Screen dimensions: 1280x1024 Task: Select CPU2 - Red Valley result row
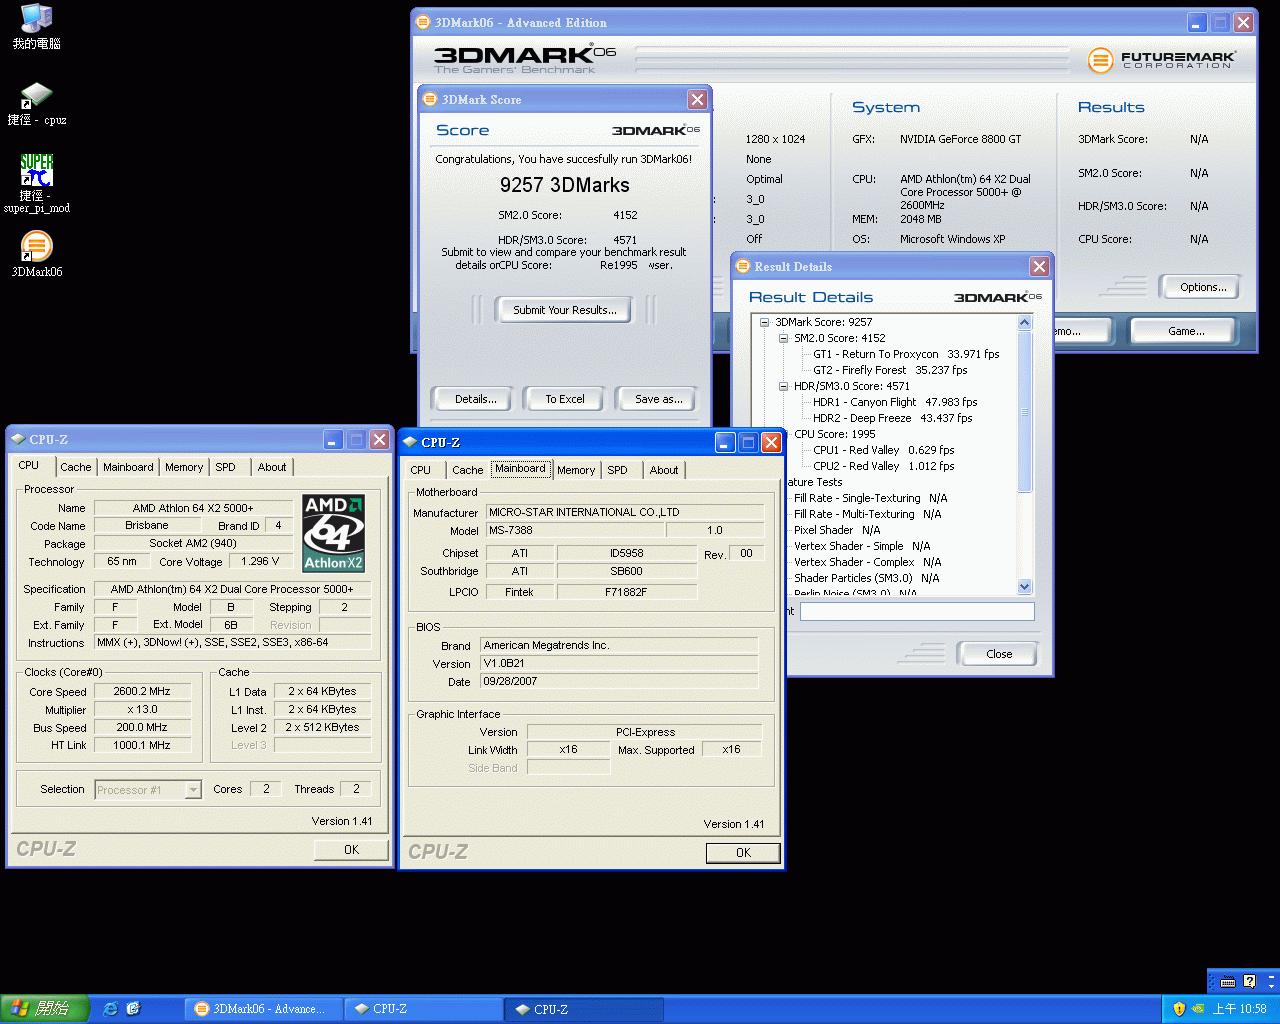[883, 466]
